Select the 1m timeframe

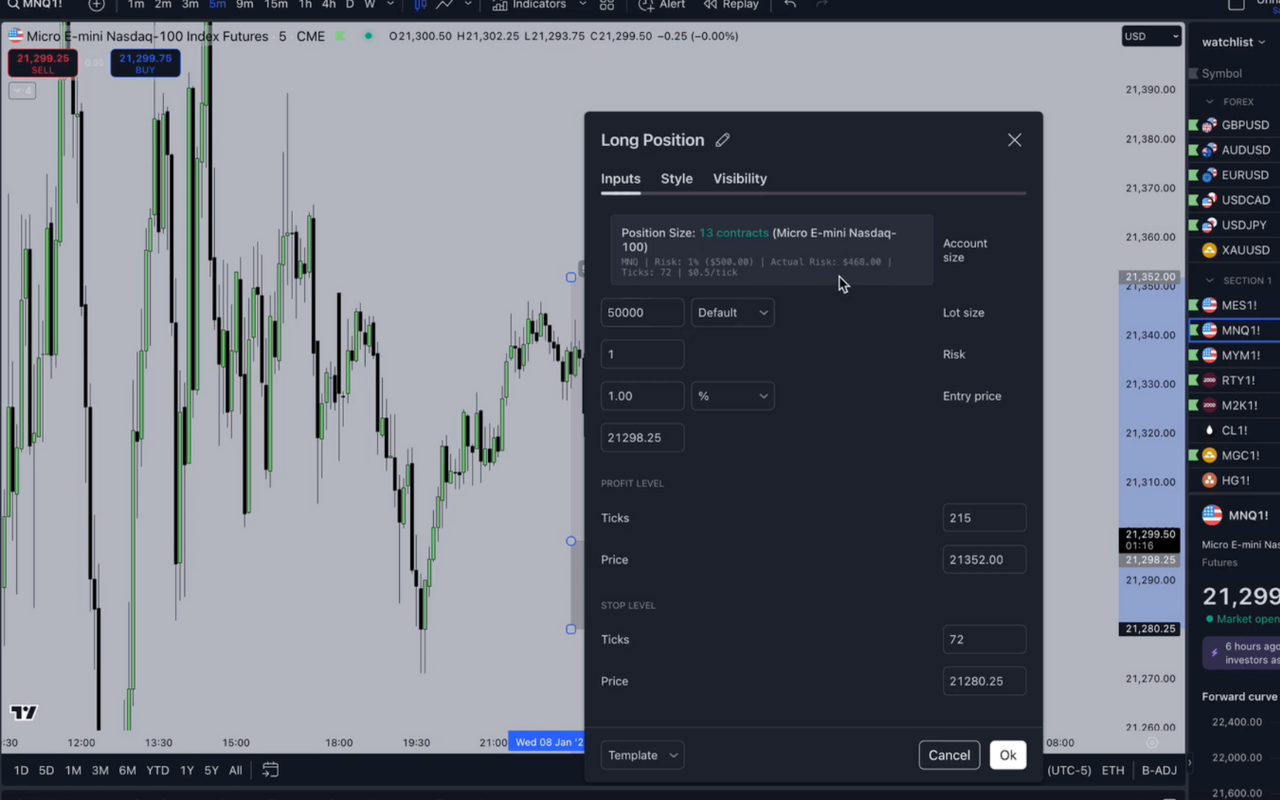136,4
